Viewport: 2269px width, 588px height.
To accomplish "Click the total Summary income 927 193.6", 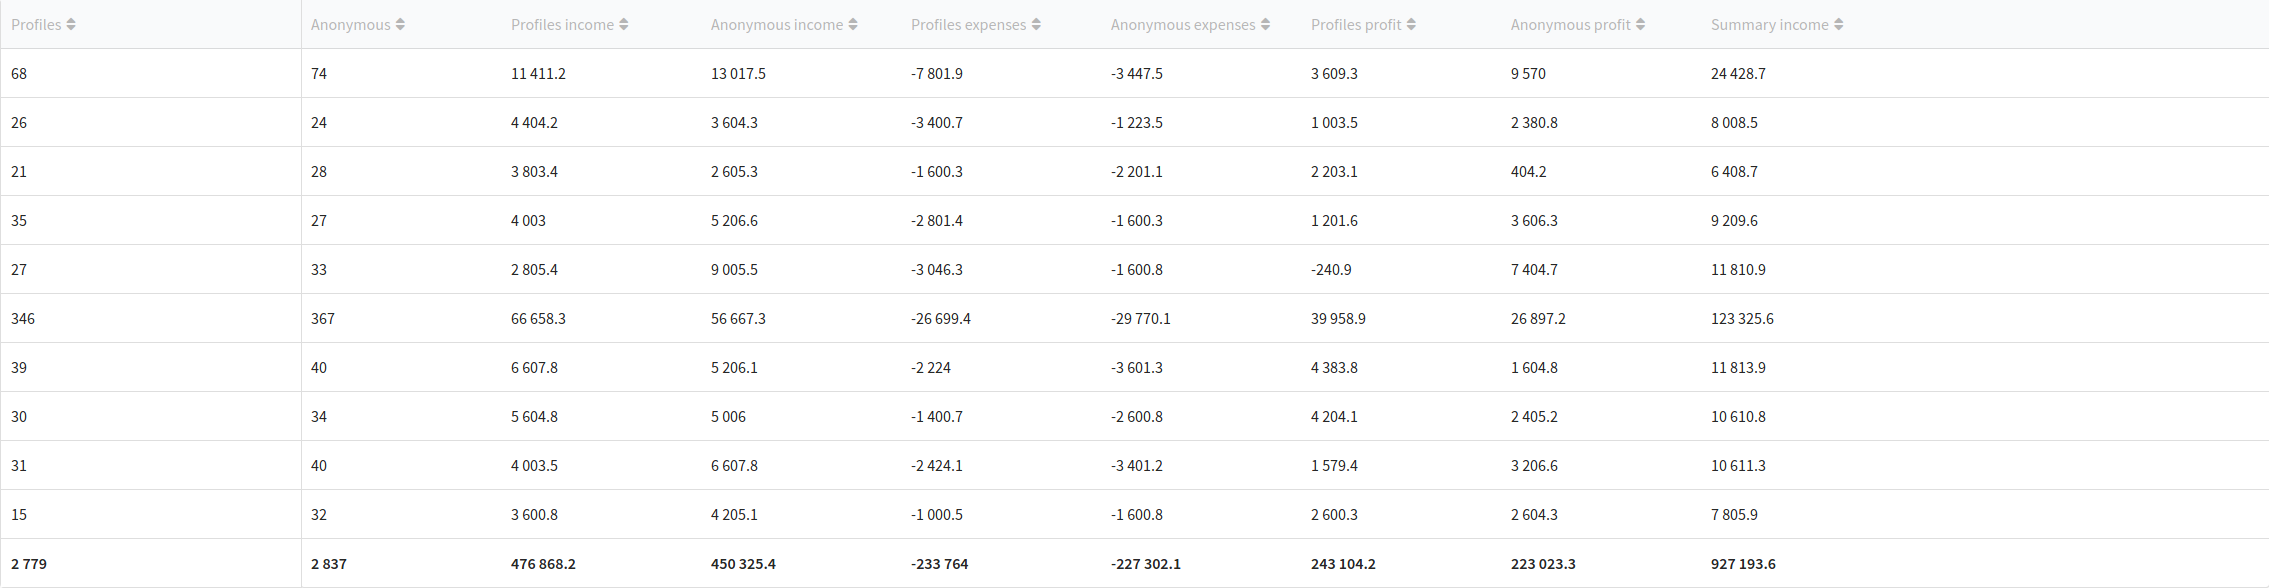I will (1743, 564).
